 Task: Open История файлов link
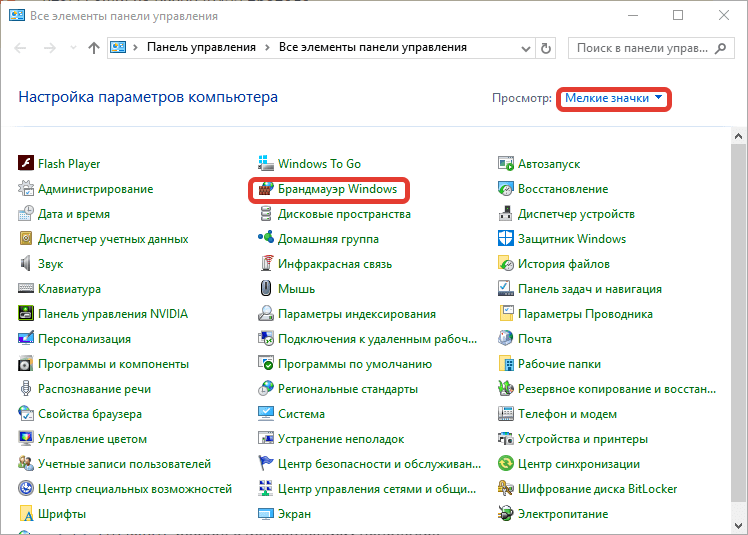[564, 263]
